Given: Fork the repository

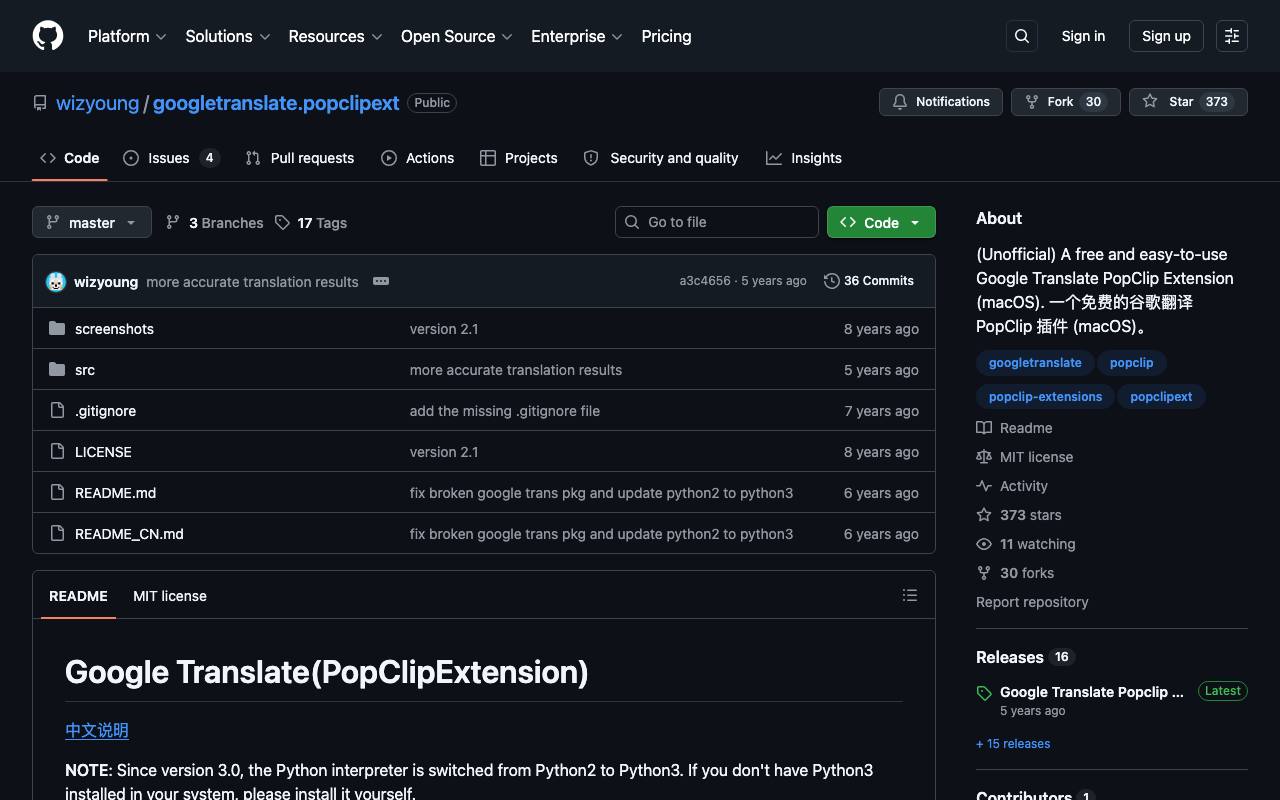Looking at the screenshot, I should click(1066, 102).
